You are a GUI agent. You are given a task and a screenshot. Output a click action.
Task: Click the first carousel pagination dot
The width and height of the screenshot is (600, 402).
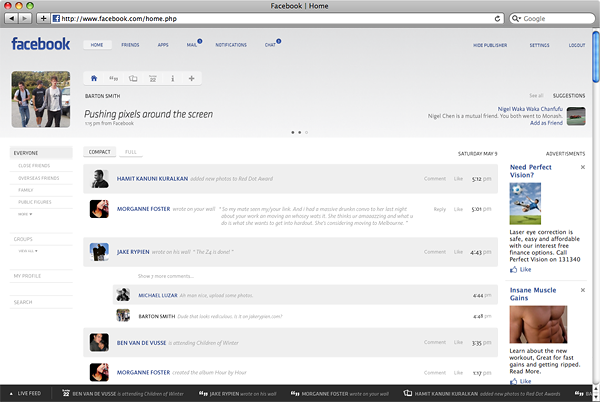pos(293,132)
